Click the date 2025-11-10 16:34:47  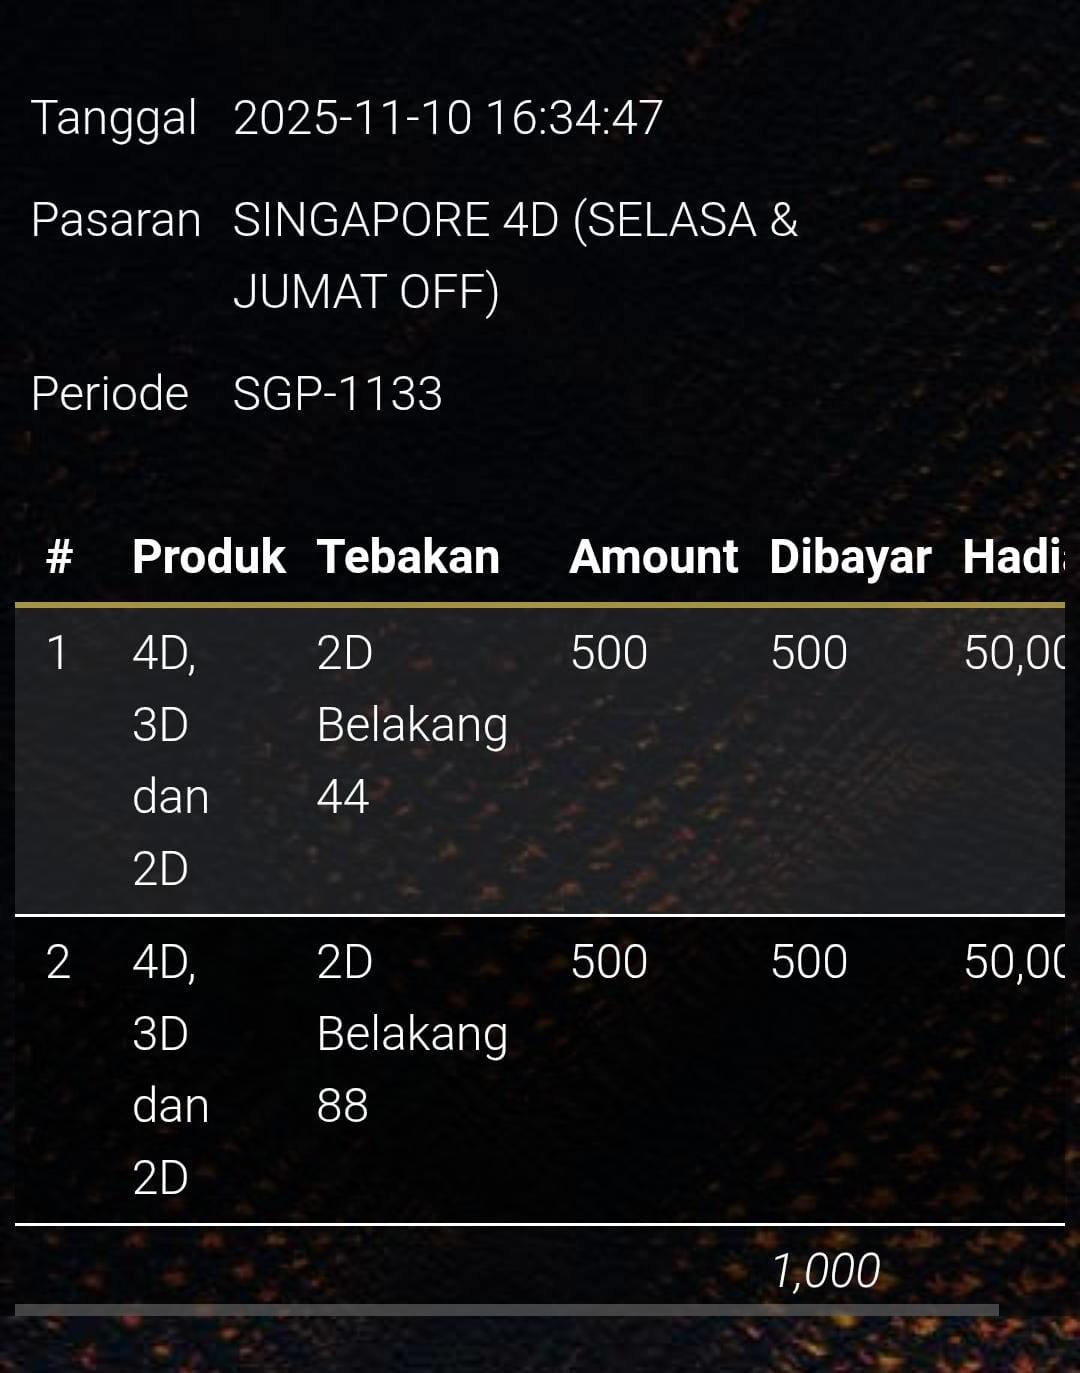(x=448, y=118)
